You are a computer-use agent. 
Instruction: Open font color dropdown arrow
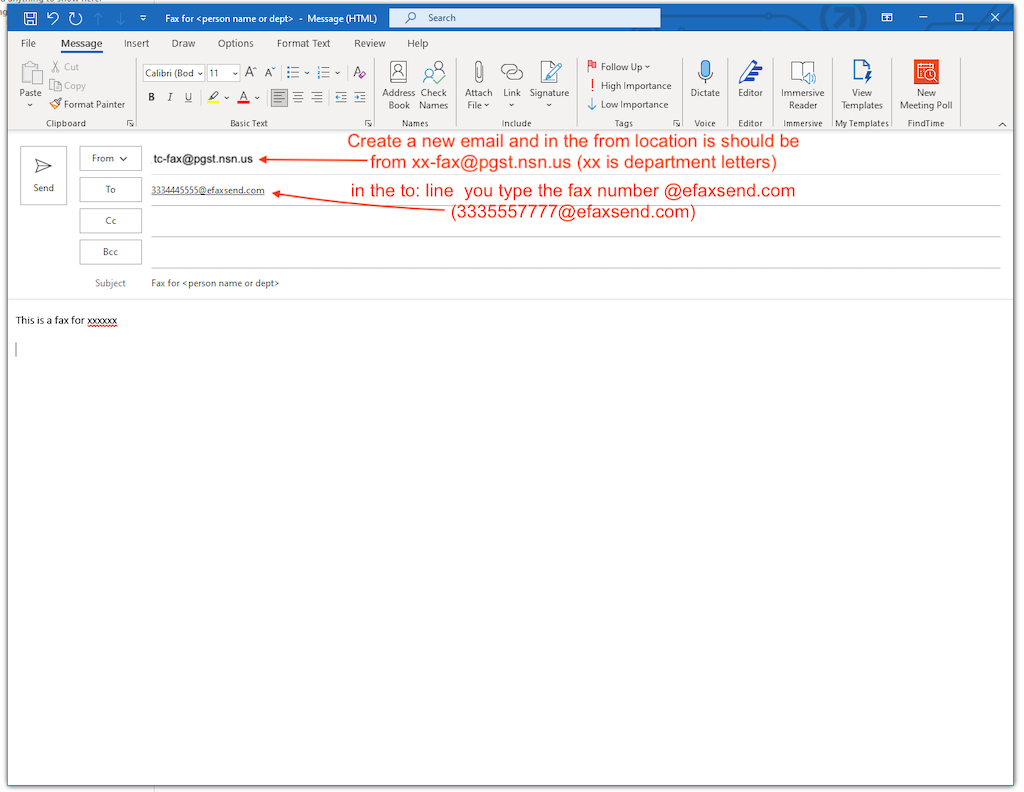coord(257,98)
